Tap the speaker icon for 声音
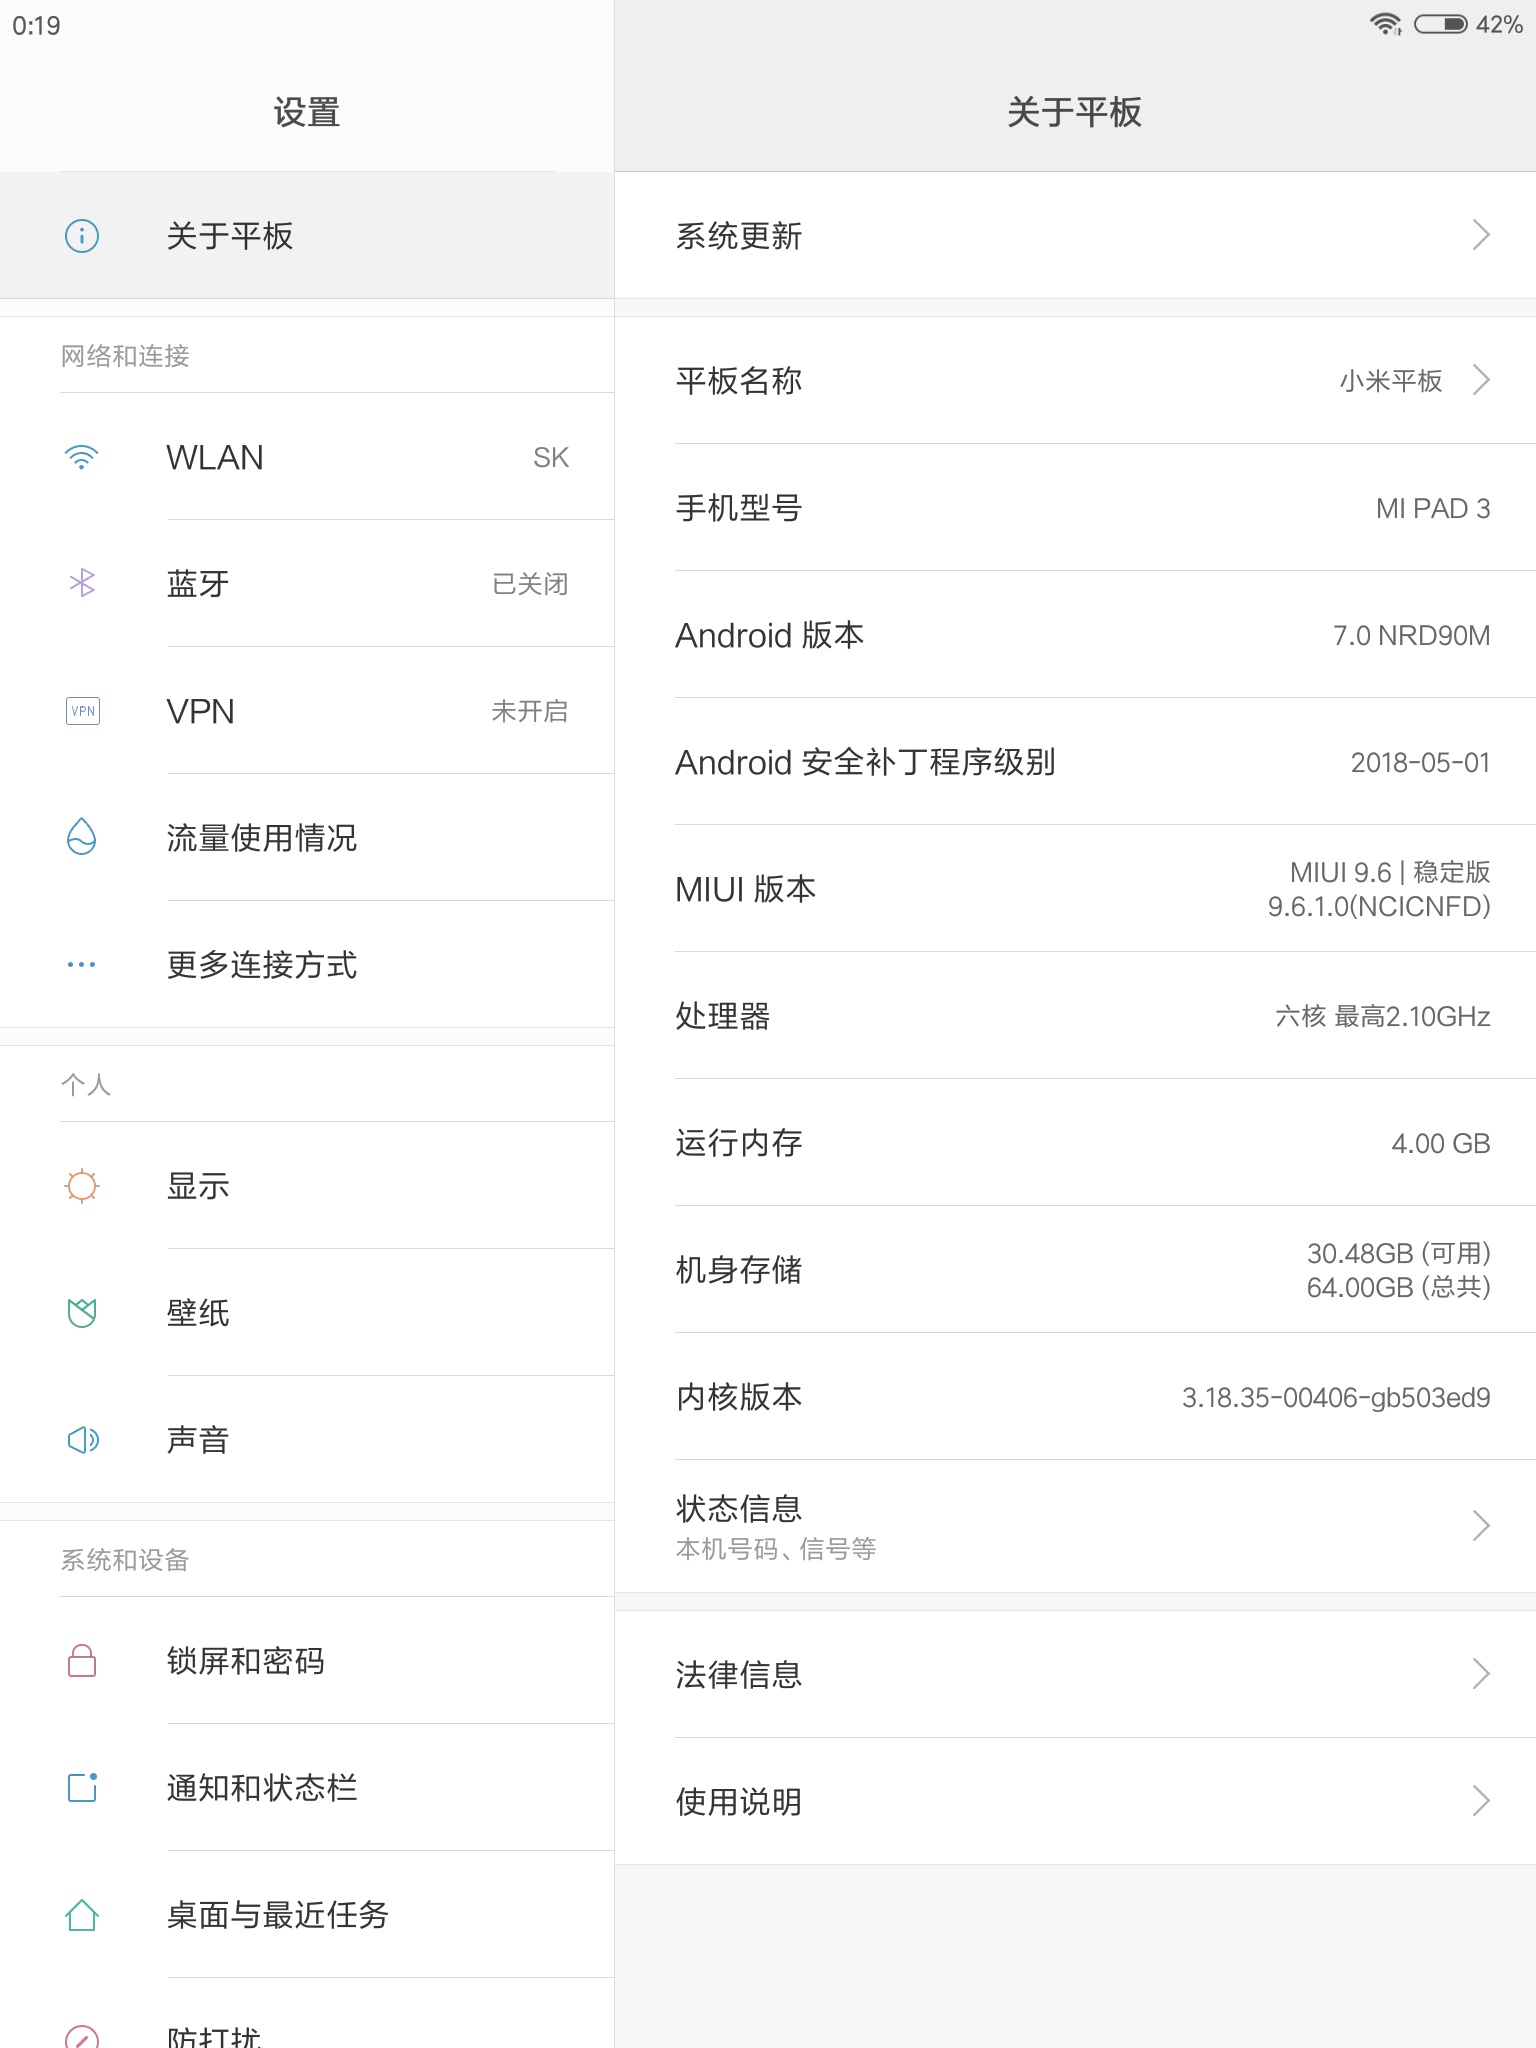Screen dimensions: 1536x2048 [83, 1440]
